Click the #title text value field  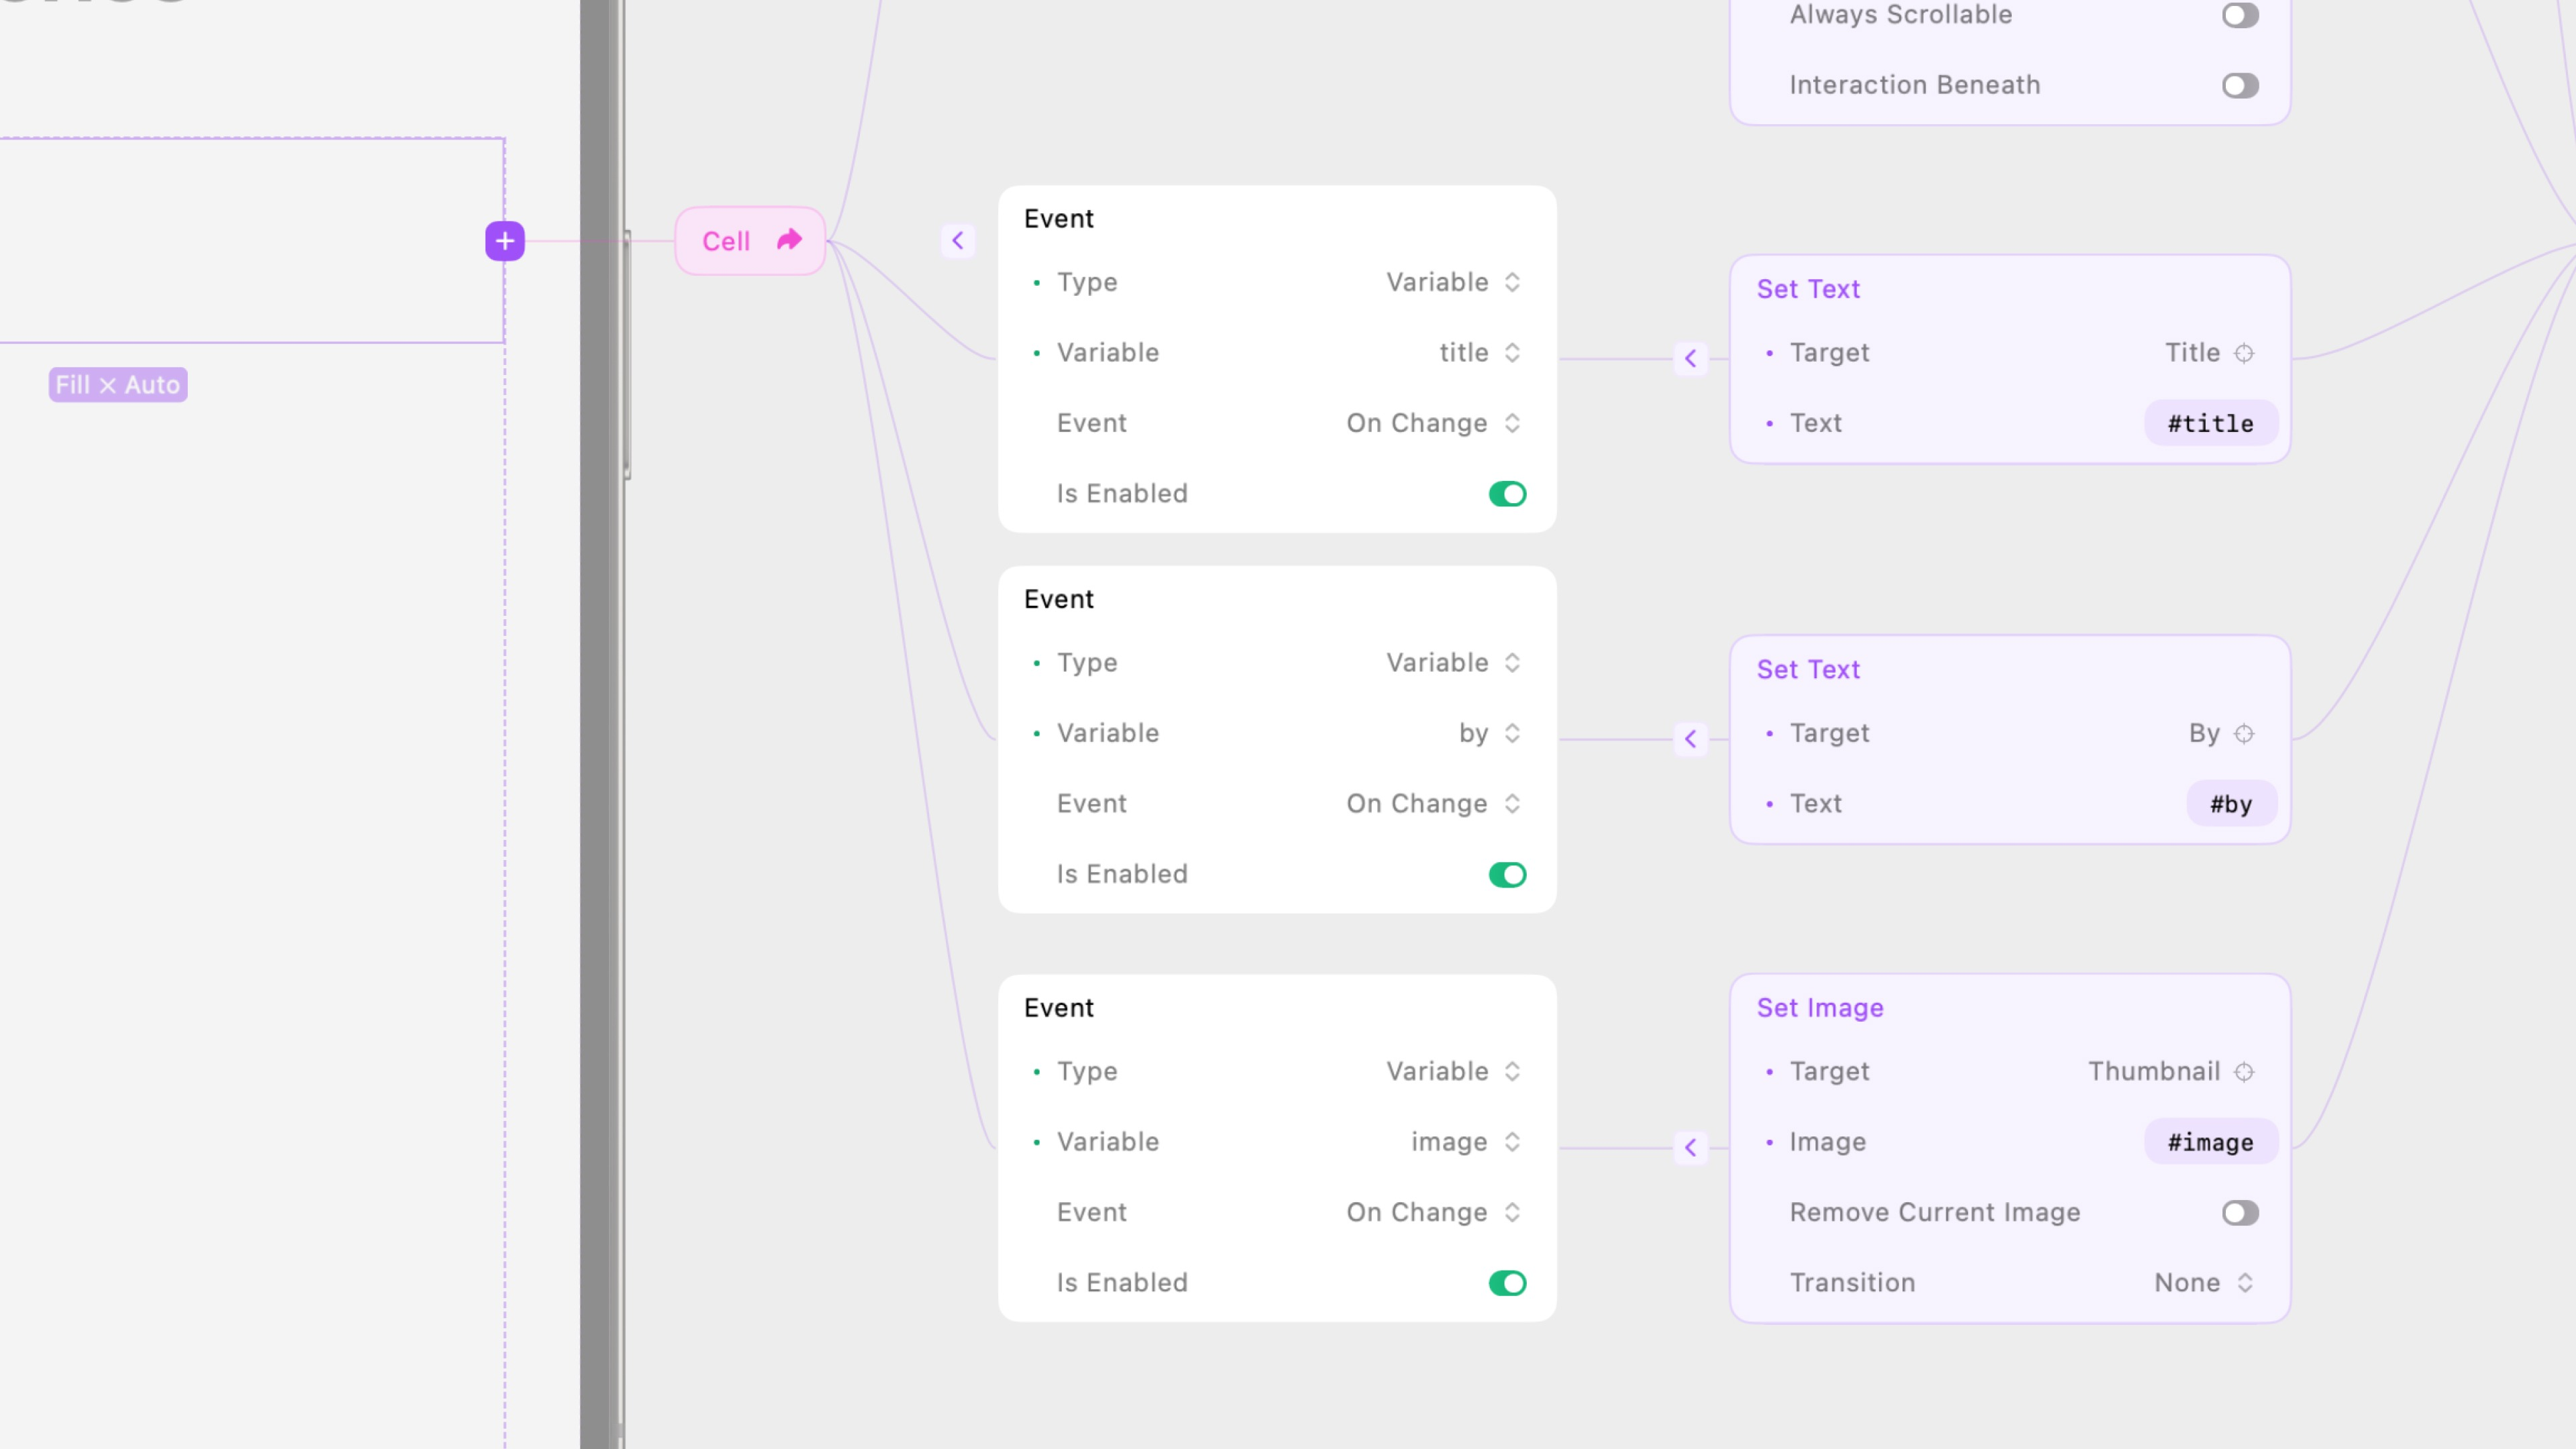point(2210,424)
